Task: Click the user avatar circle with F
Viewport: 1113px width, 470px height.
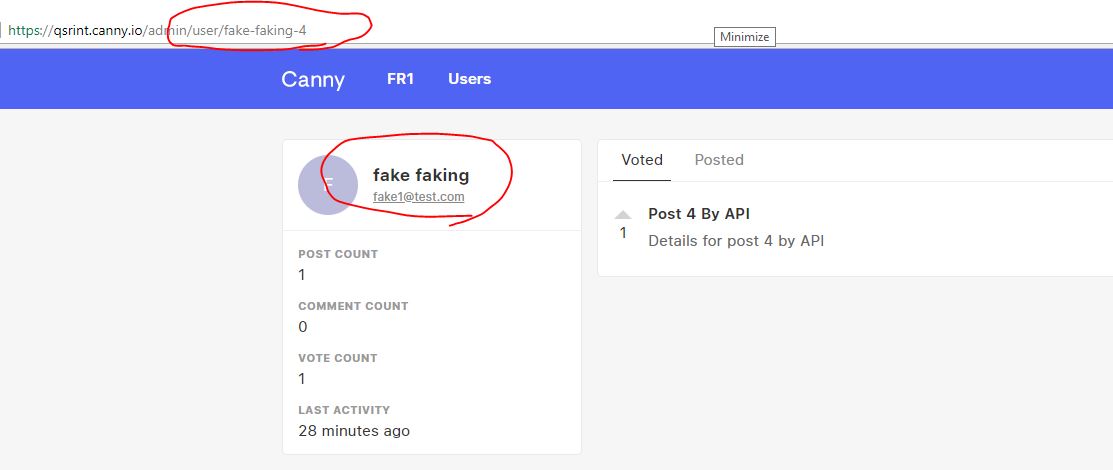Action: tap(328, 185)
